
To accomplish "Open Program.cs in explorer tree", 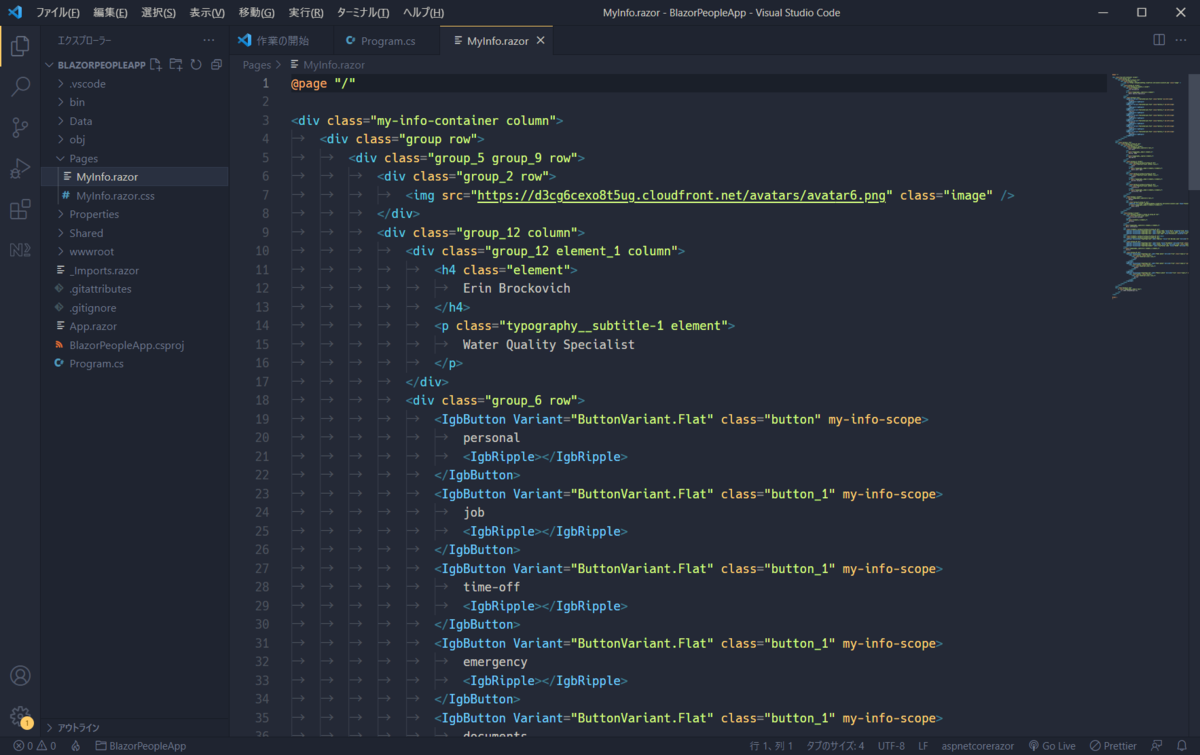I will click(96, 364).
